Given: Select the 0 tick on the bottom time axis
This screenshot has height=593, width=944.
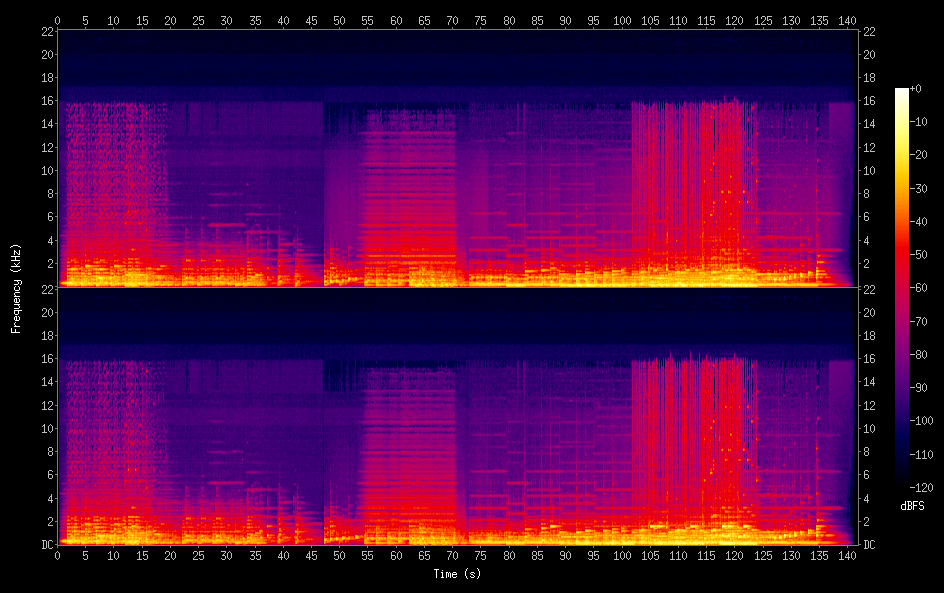Looking at the screenshot, I should tap(58, 556).
